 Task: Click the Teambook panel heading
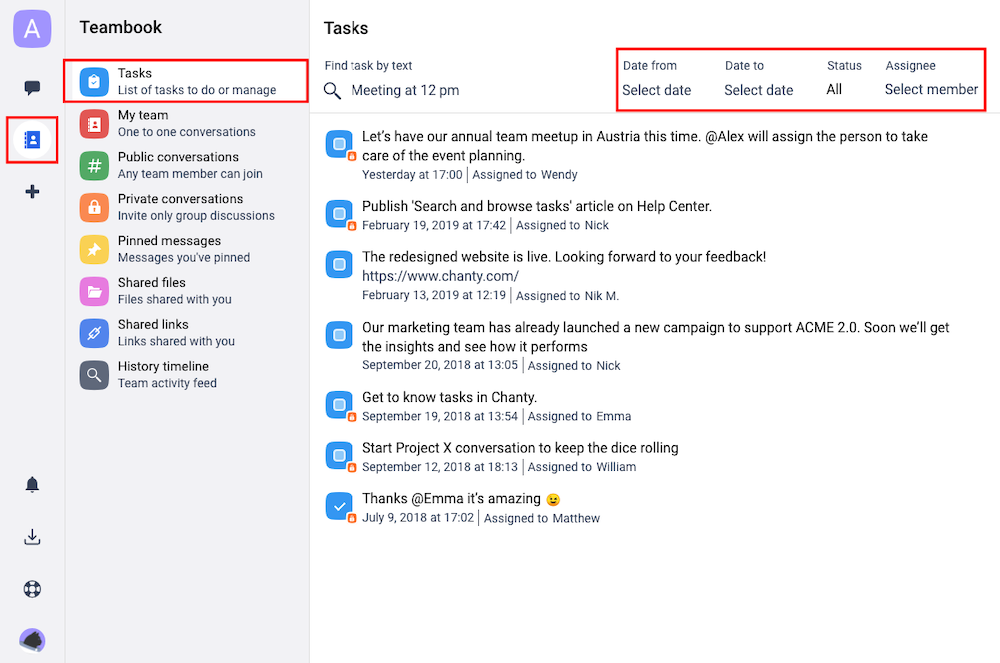[121, 27]
